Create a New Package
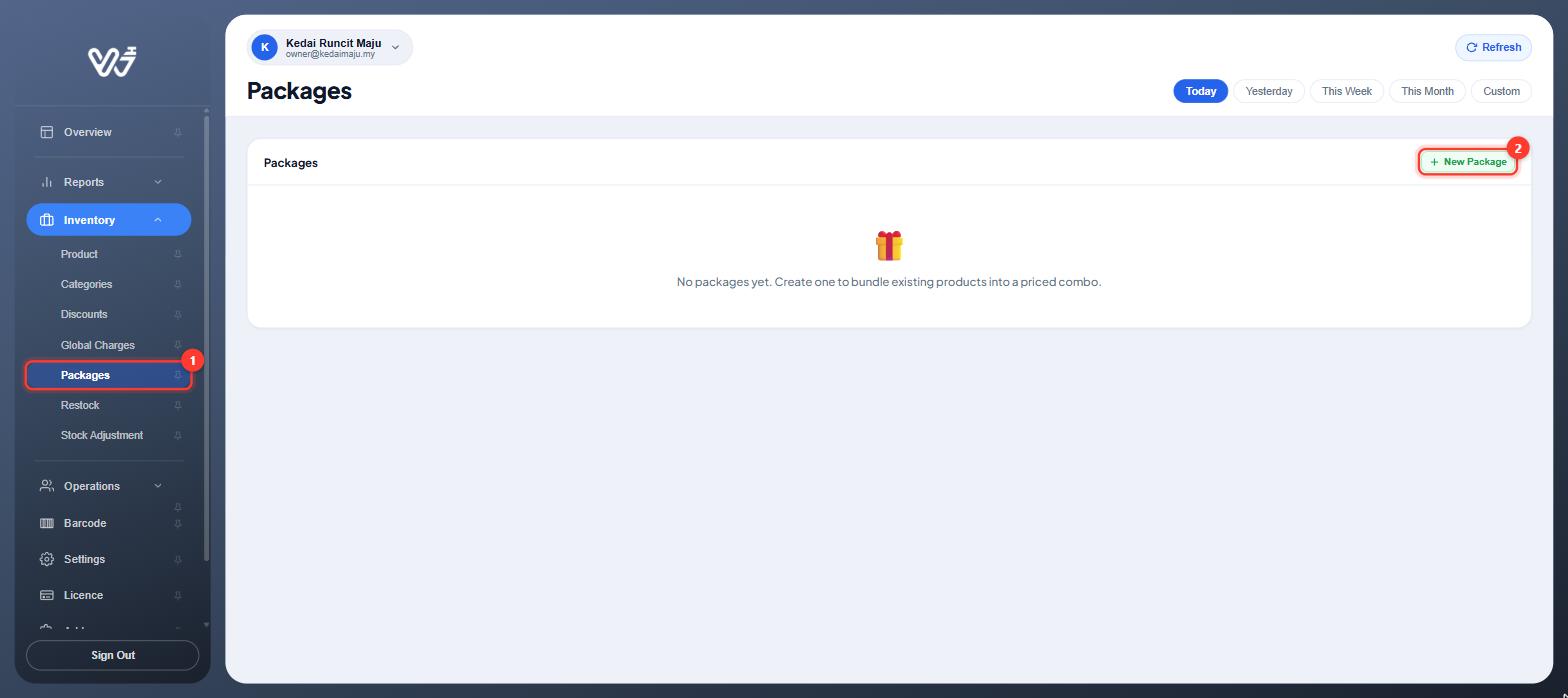The width and height of the screenshot is (1568, 698). (1468, 162)
